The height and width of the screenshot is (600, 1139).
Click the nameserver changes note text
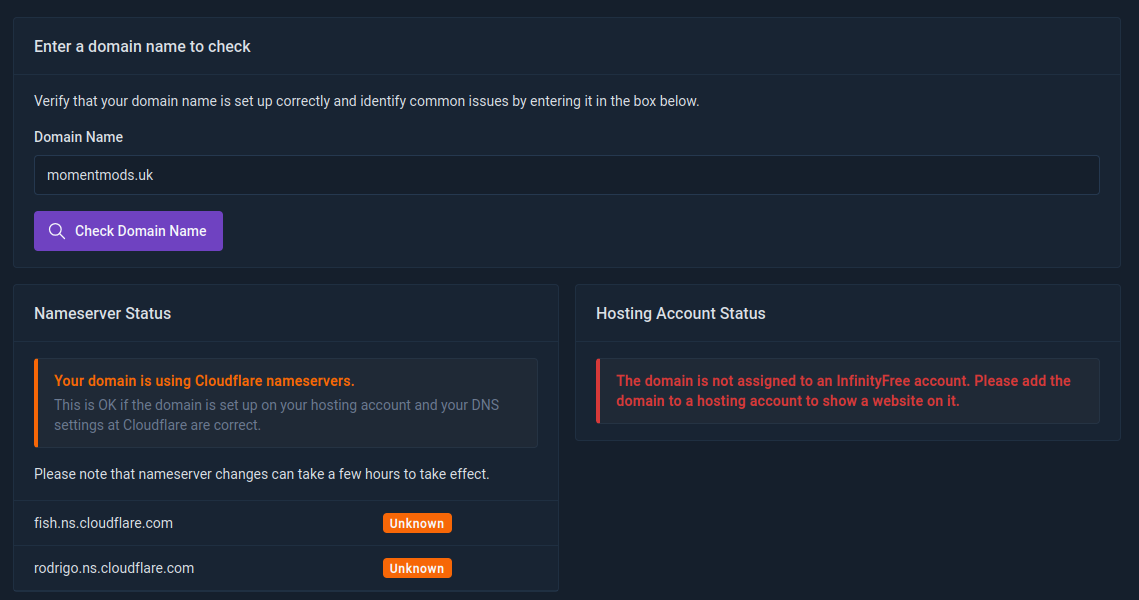tap(261, 474)
